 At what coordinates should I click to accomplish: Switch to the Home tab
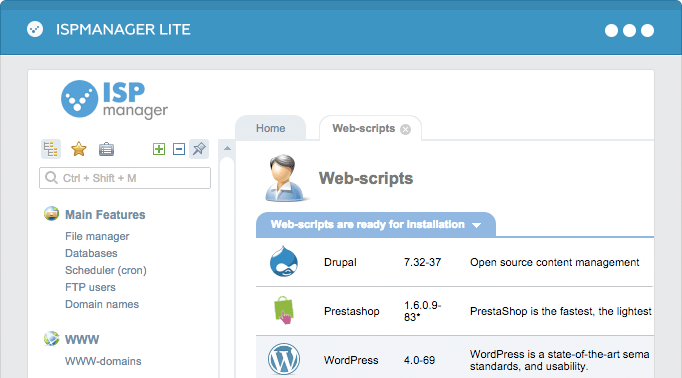coord(271,128)
